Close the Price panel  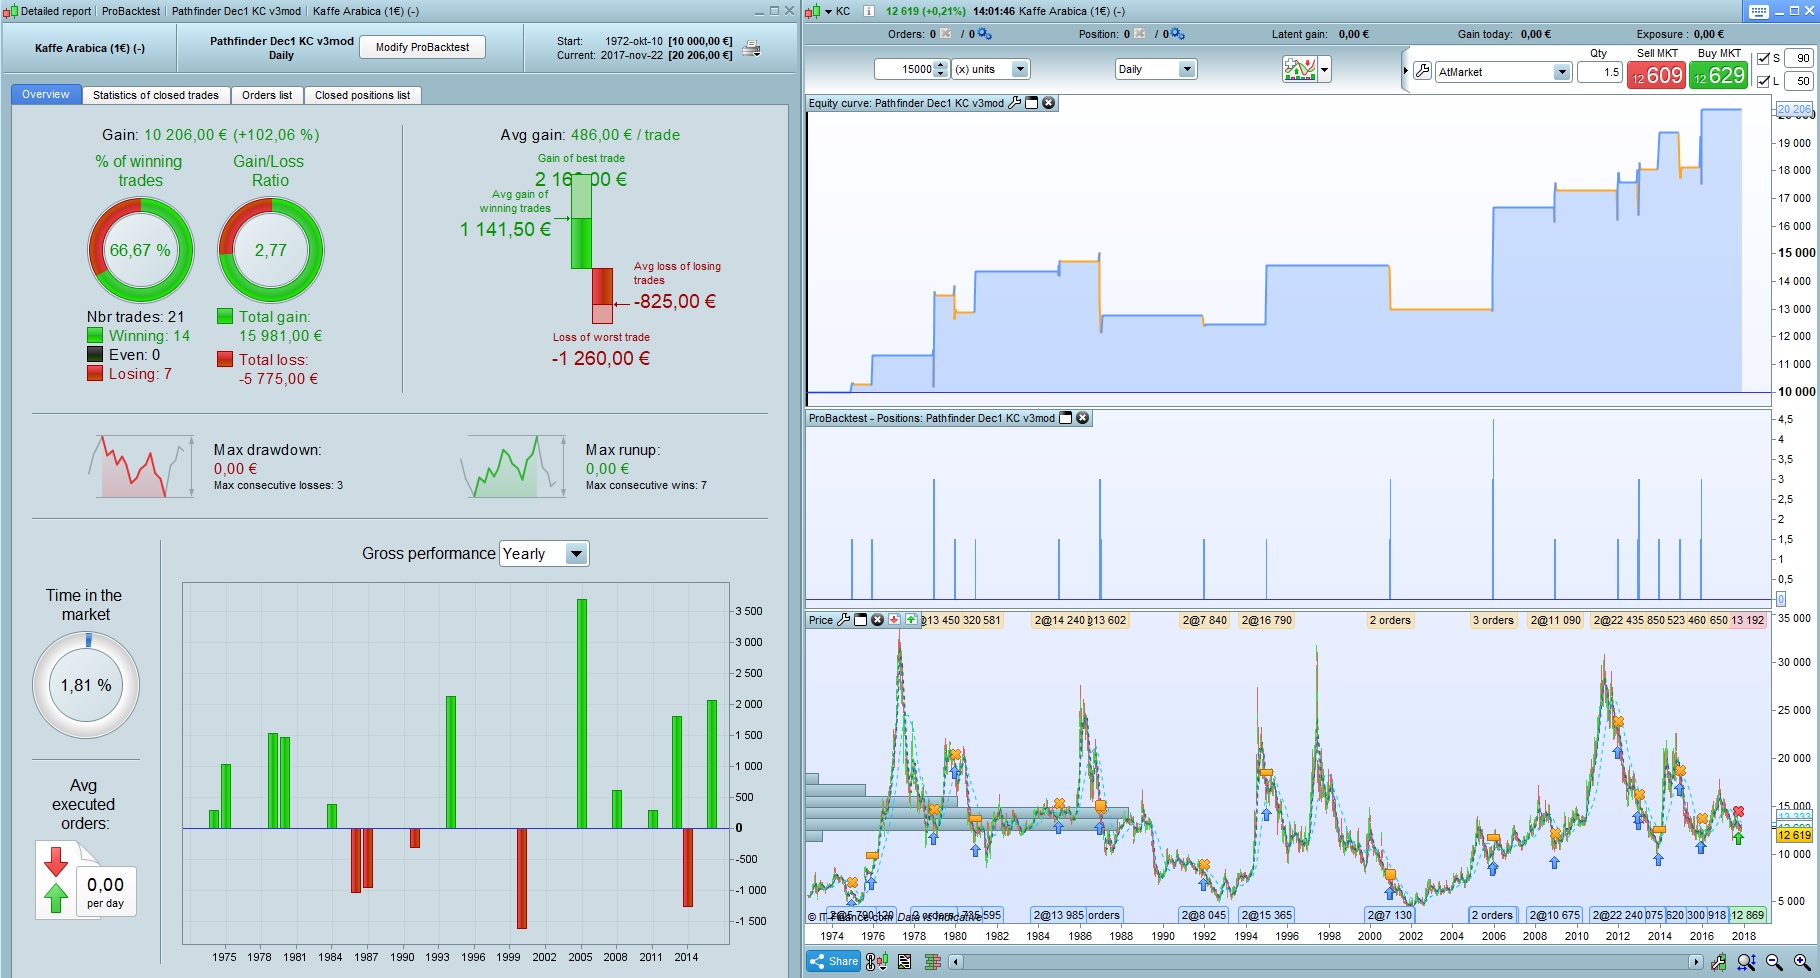point(877,620)
